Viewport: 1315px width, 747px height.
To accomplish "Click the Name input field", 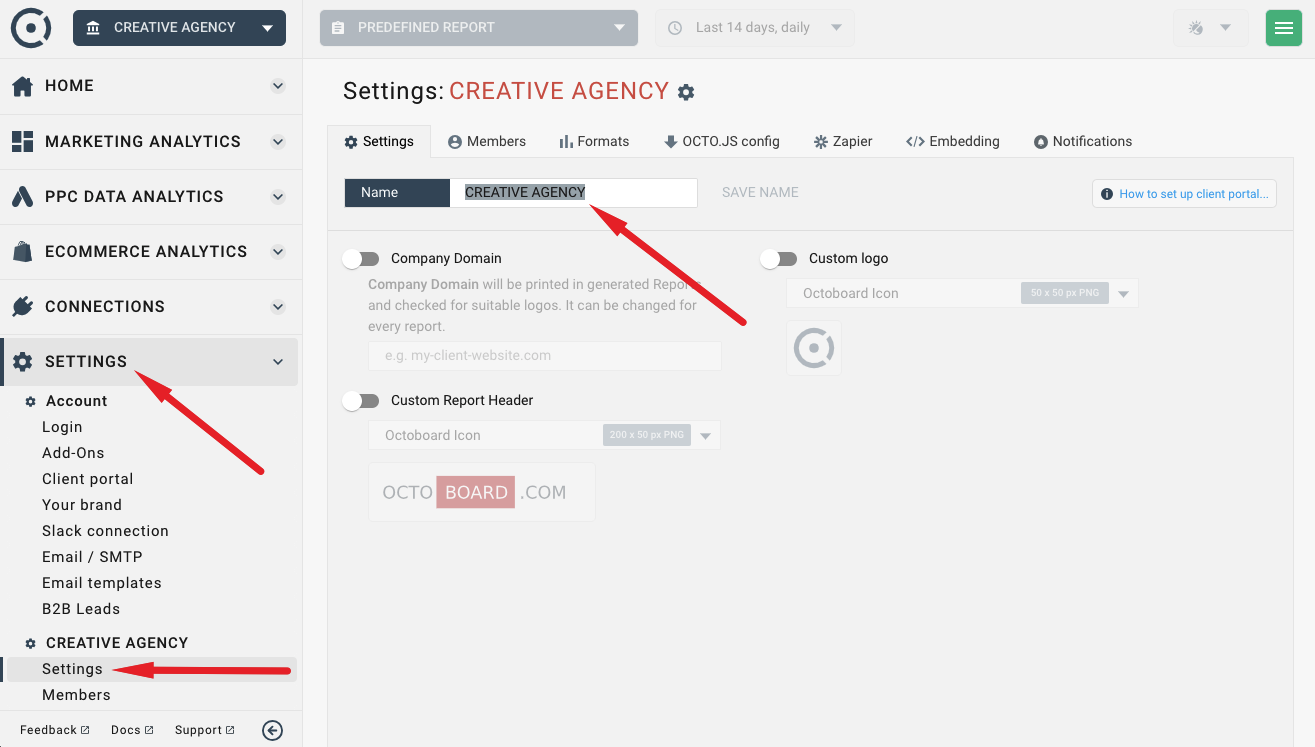I will click(x=573, y=192).
